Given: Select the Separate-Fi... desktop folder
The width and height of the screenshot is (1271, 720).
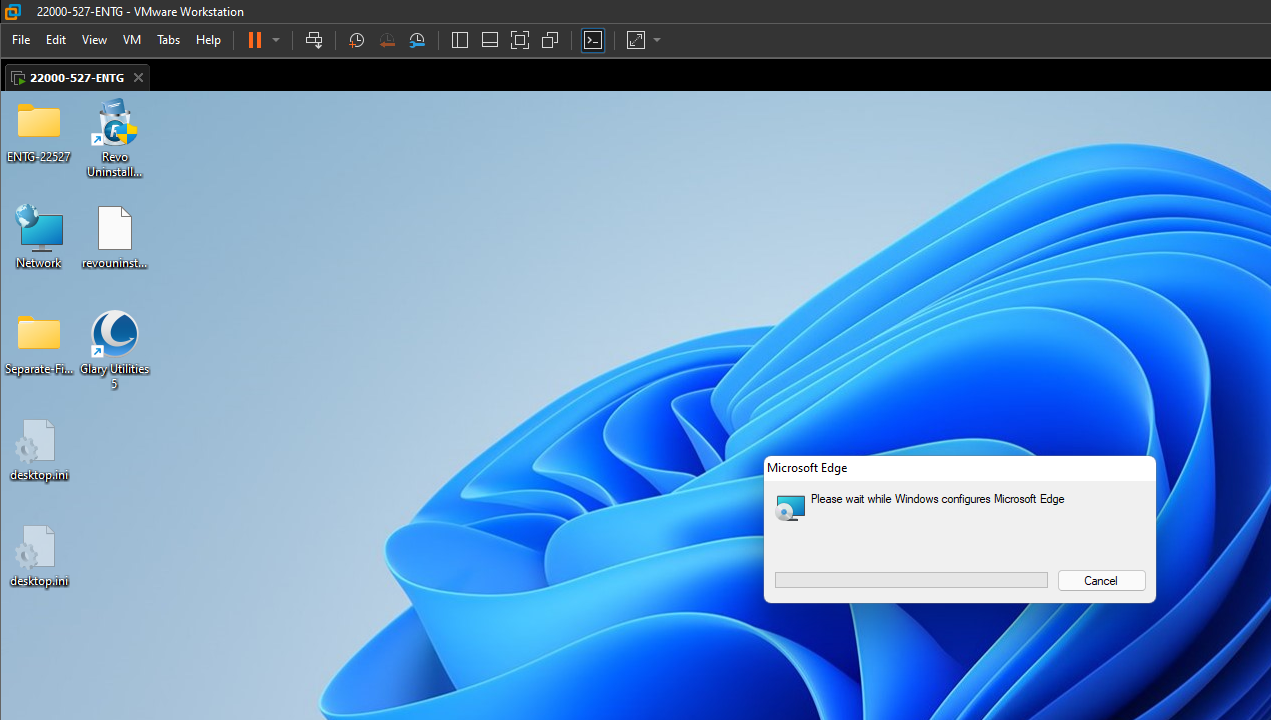Looking at the screenshot, I should pyautogui.click(x=39, y=343).
